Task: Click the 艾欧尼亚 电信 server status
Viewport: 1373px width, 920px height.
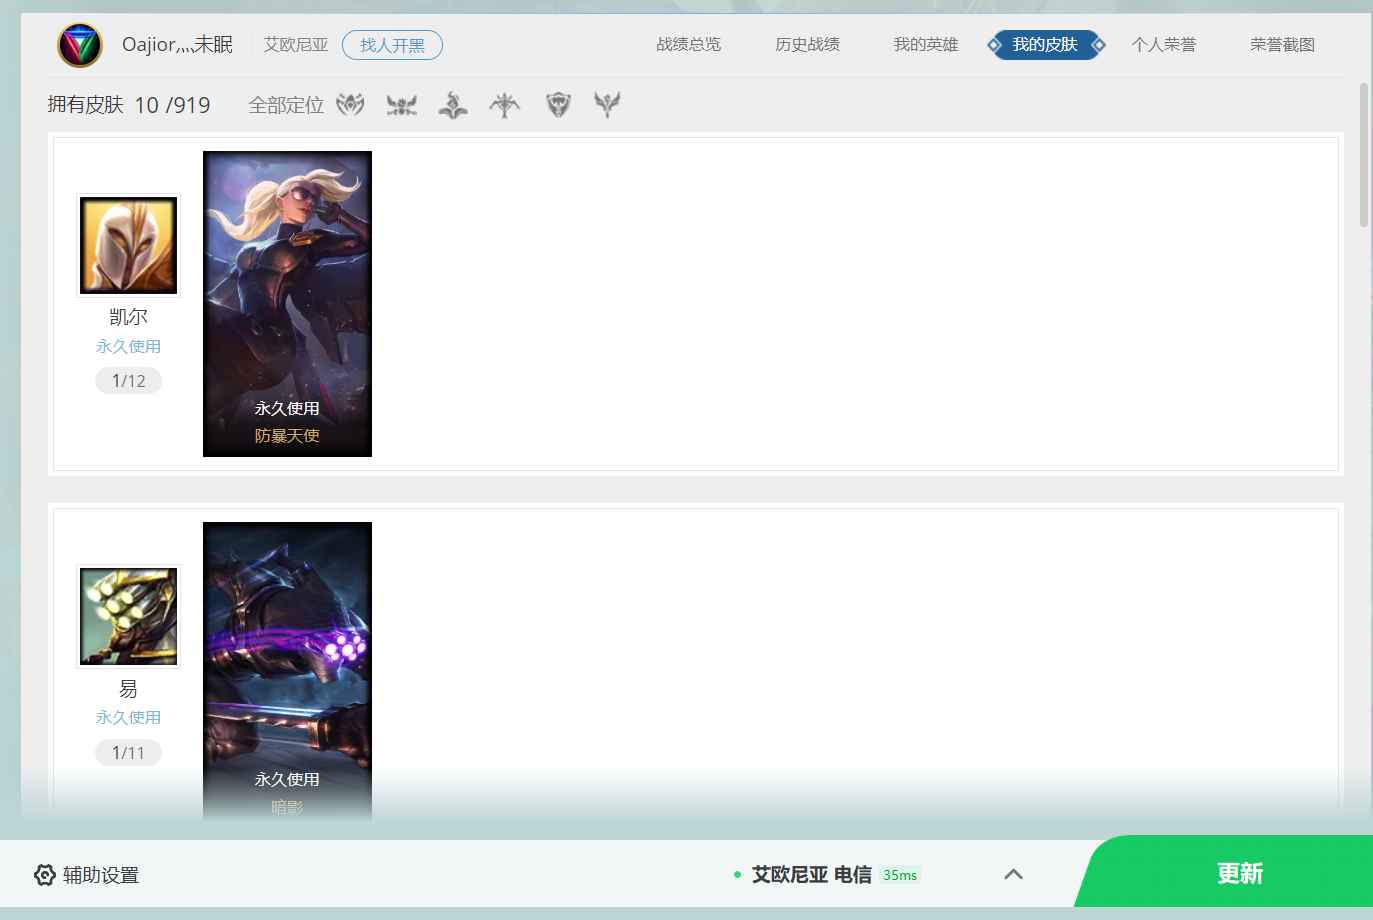Action: click(x=811, y=875)
